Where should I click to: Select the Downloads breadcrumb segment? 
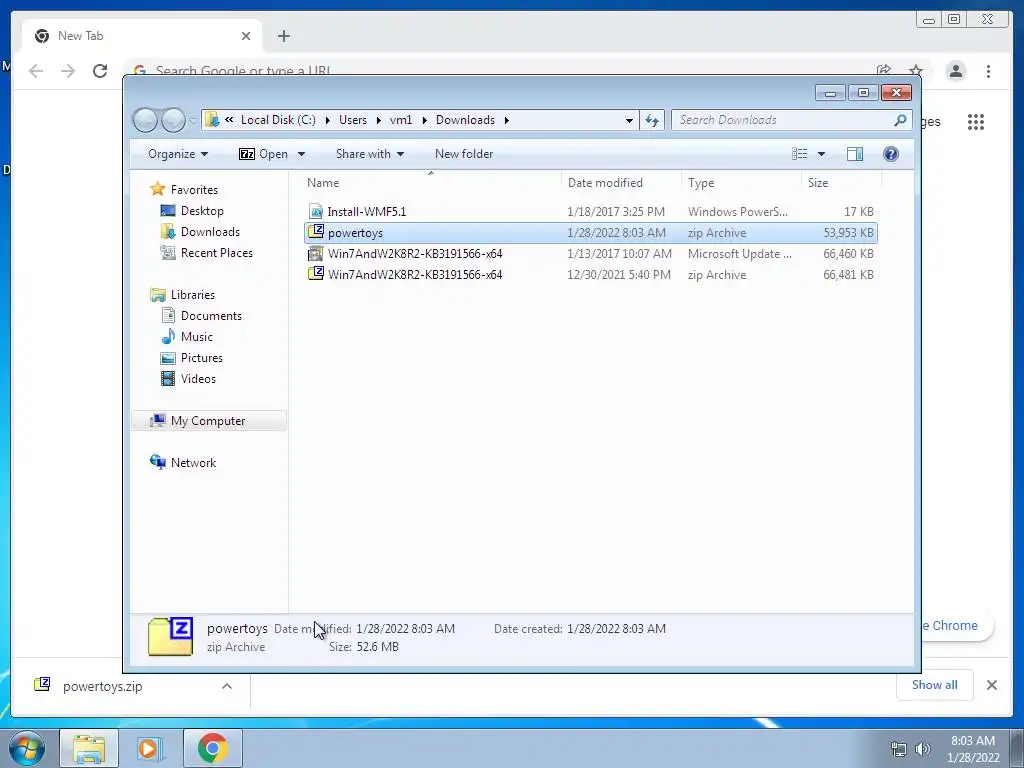tap(465, 120)
